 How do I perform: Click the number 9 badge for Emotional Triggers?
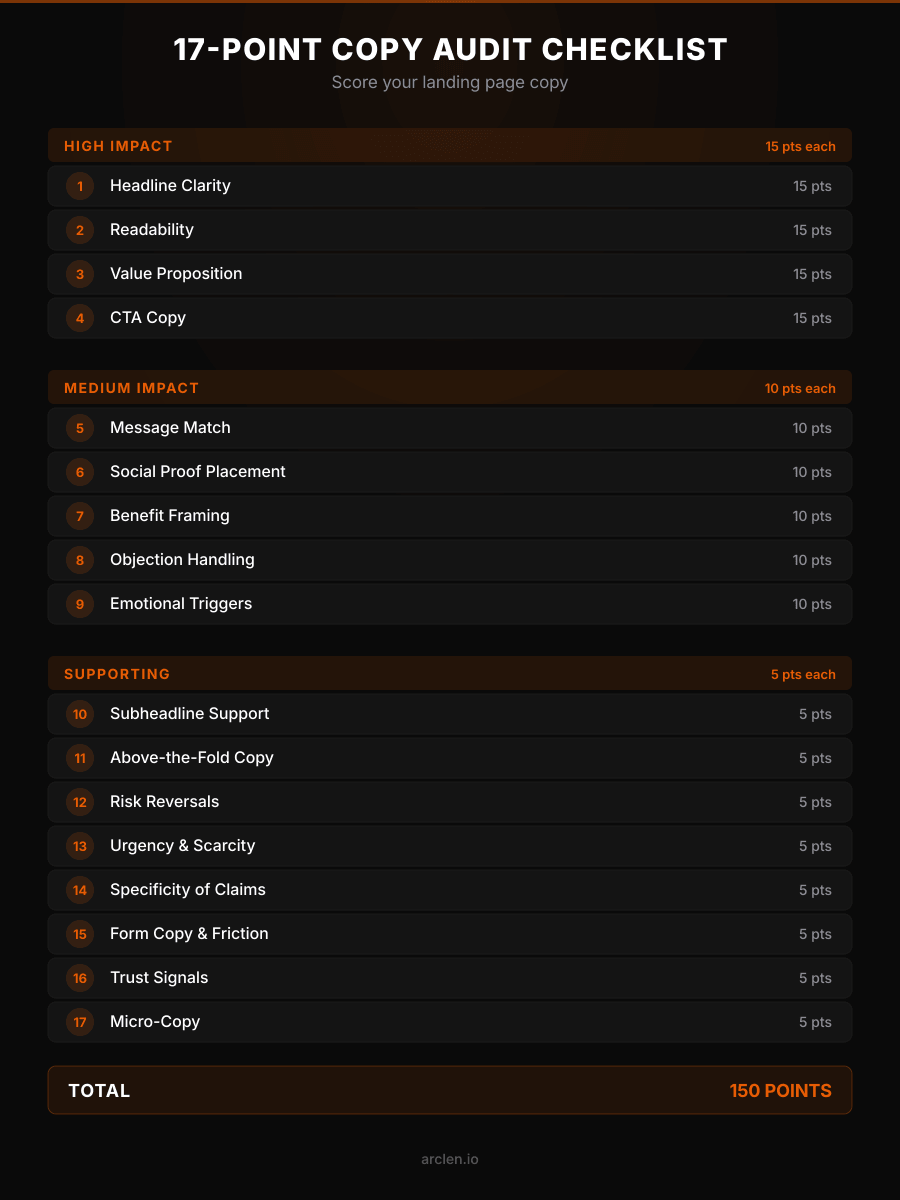(x=80, y=604)
